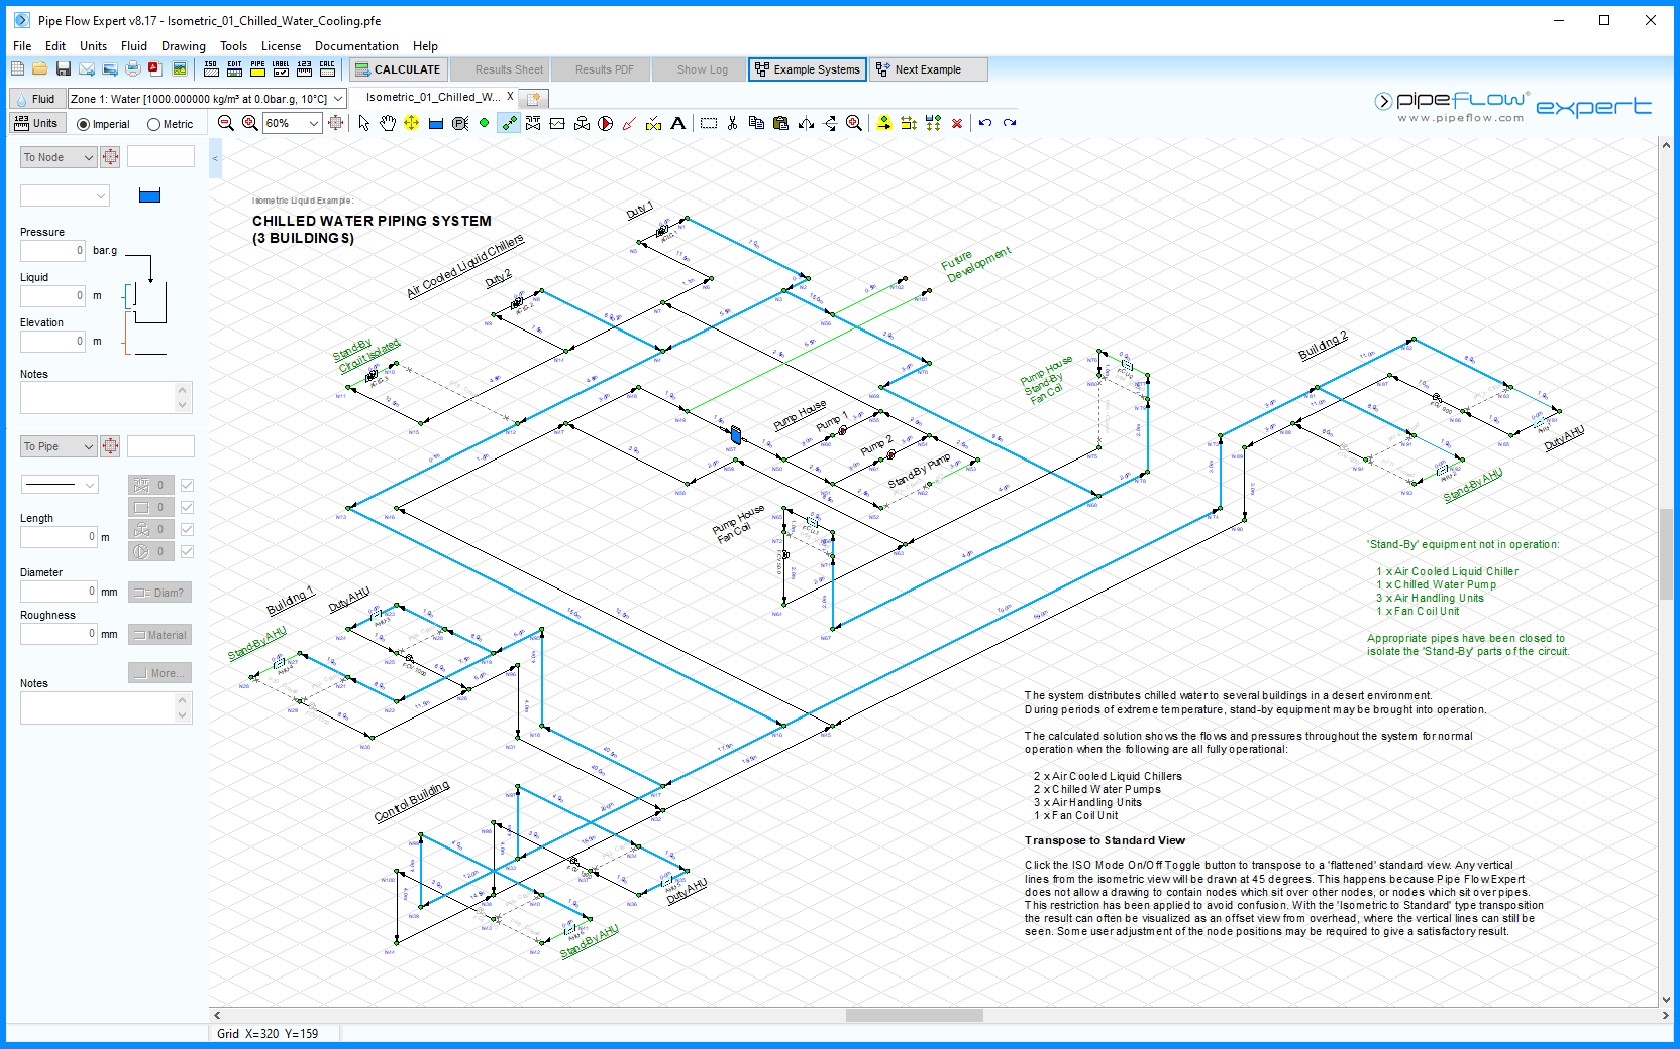This screenshot has width=1680, height=1049.
Task: Click the LABEL options toolbar icon
Action: pos(281,69)
